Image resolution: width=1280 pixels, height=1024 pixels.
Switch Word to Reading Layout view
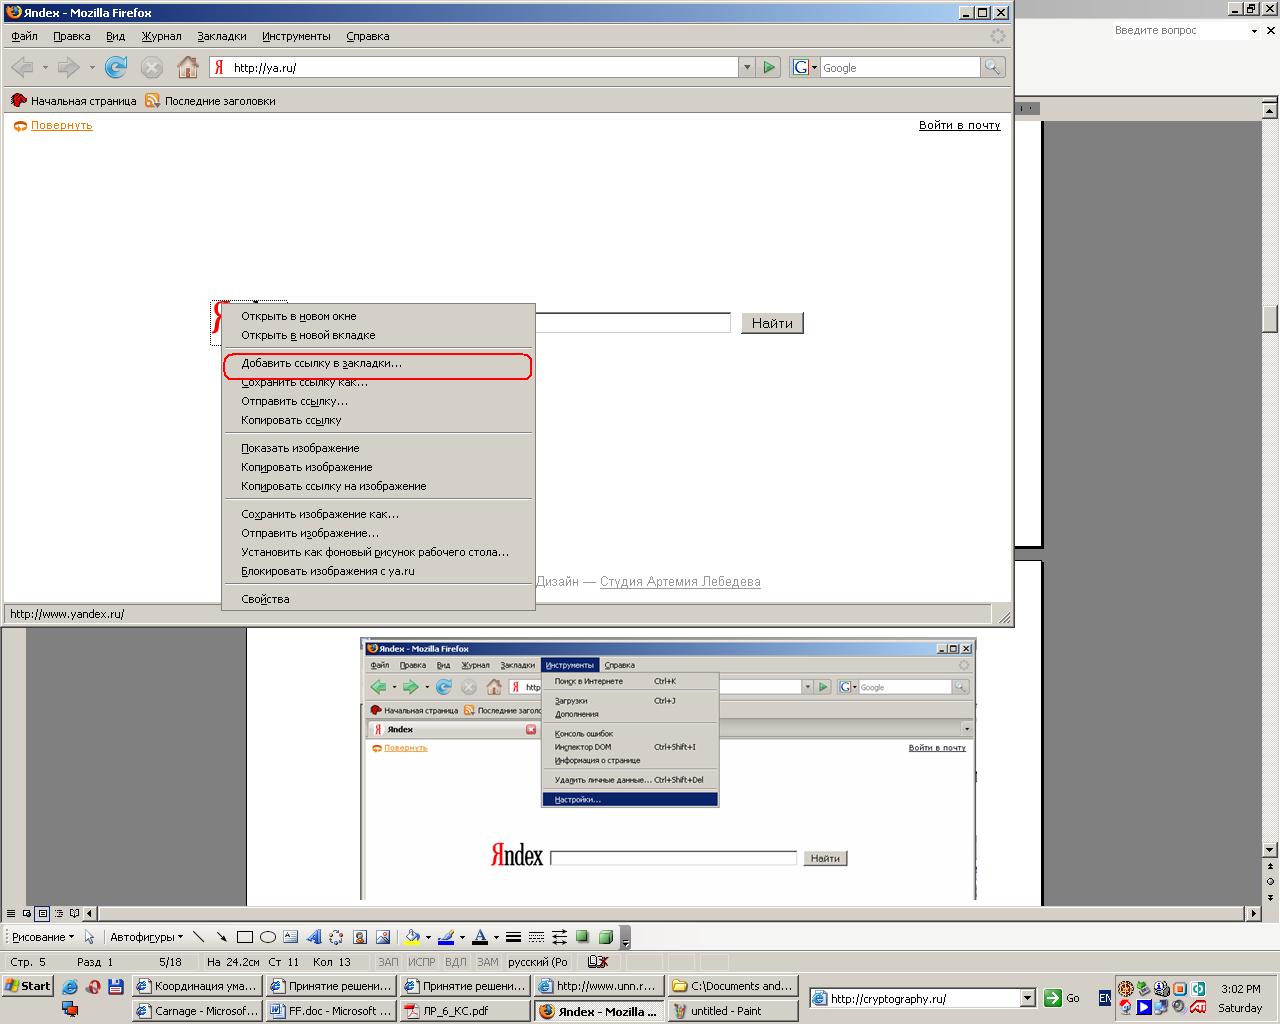[x=74, y=913]
